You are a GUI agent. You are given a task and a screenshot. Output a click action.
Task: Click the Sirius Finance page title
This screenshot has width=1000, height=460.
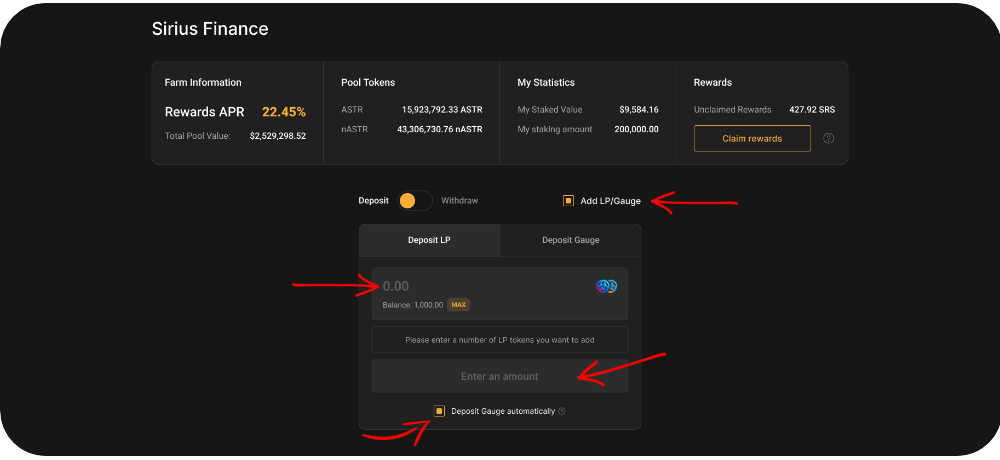click(210, 29)
